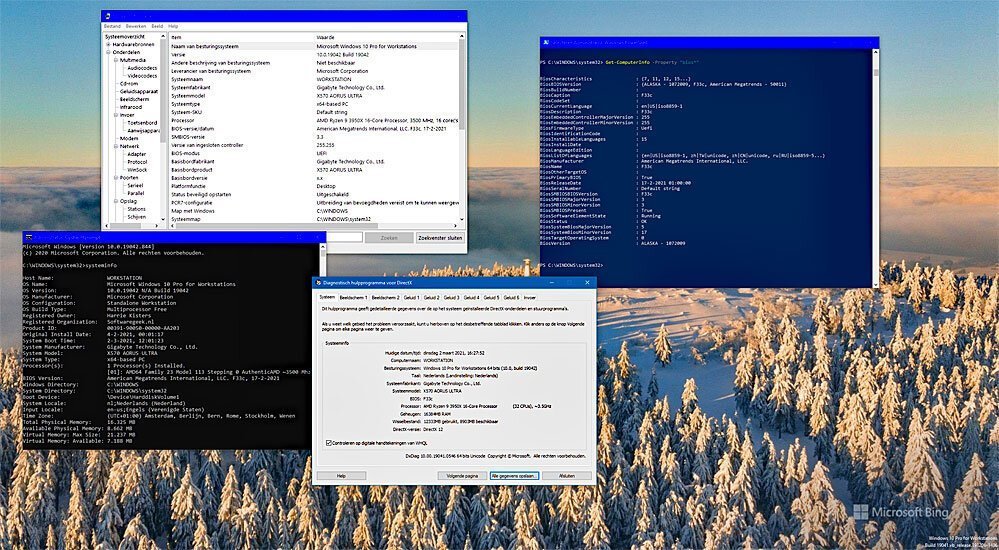Click the 'Processor' row in System Information
Image resolution: width=999 pixels, height=550 pixels.
314,120
